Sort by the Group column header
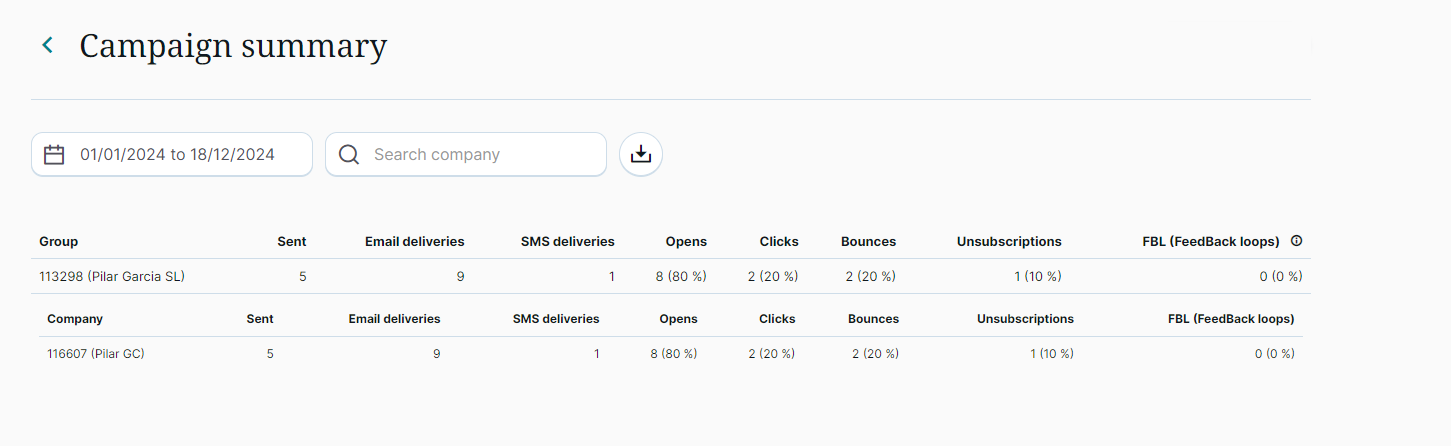The width and height of the screenshot is (1451, 446). click(58, 242)
